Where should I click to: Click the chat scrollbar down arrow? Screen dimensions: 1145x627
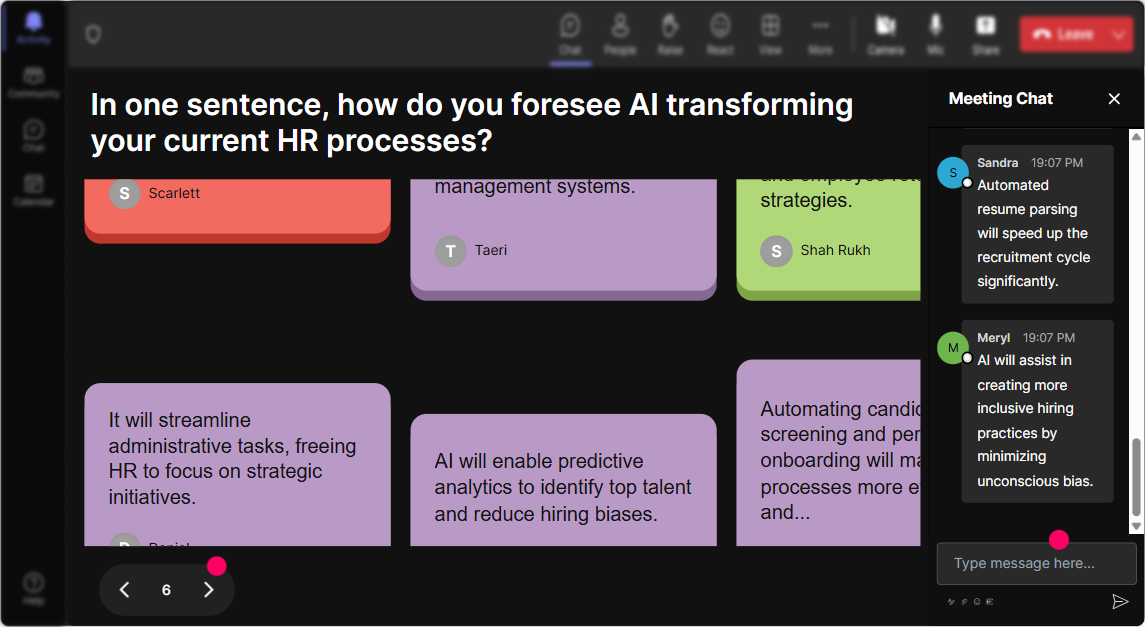[1136, 526]
